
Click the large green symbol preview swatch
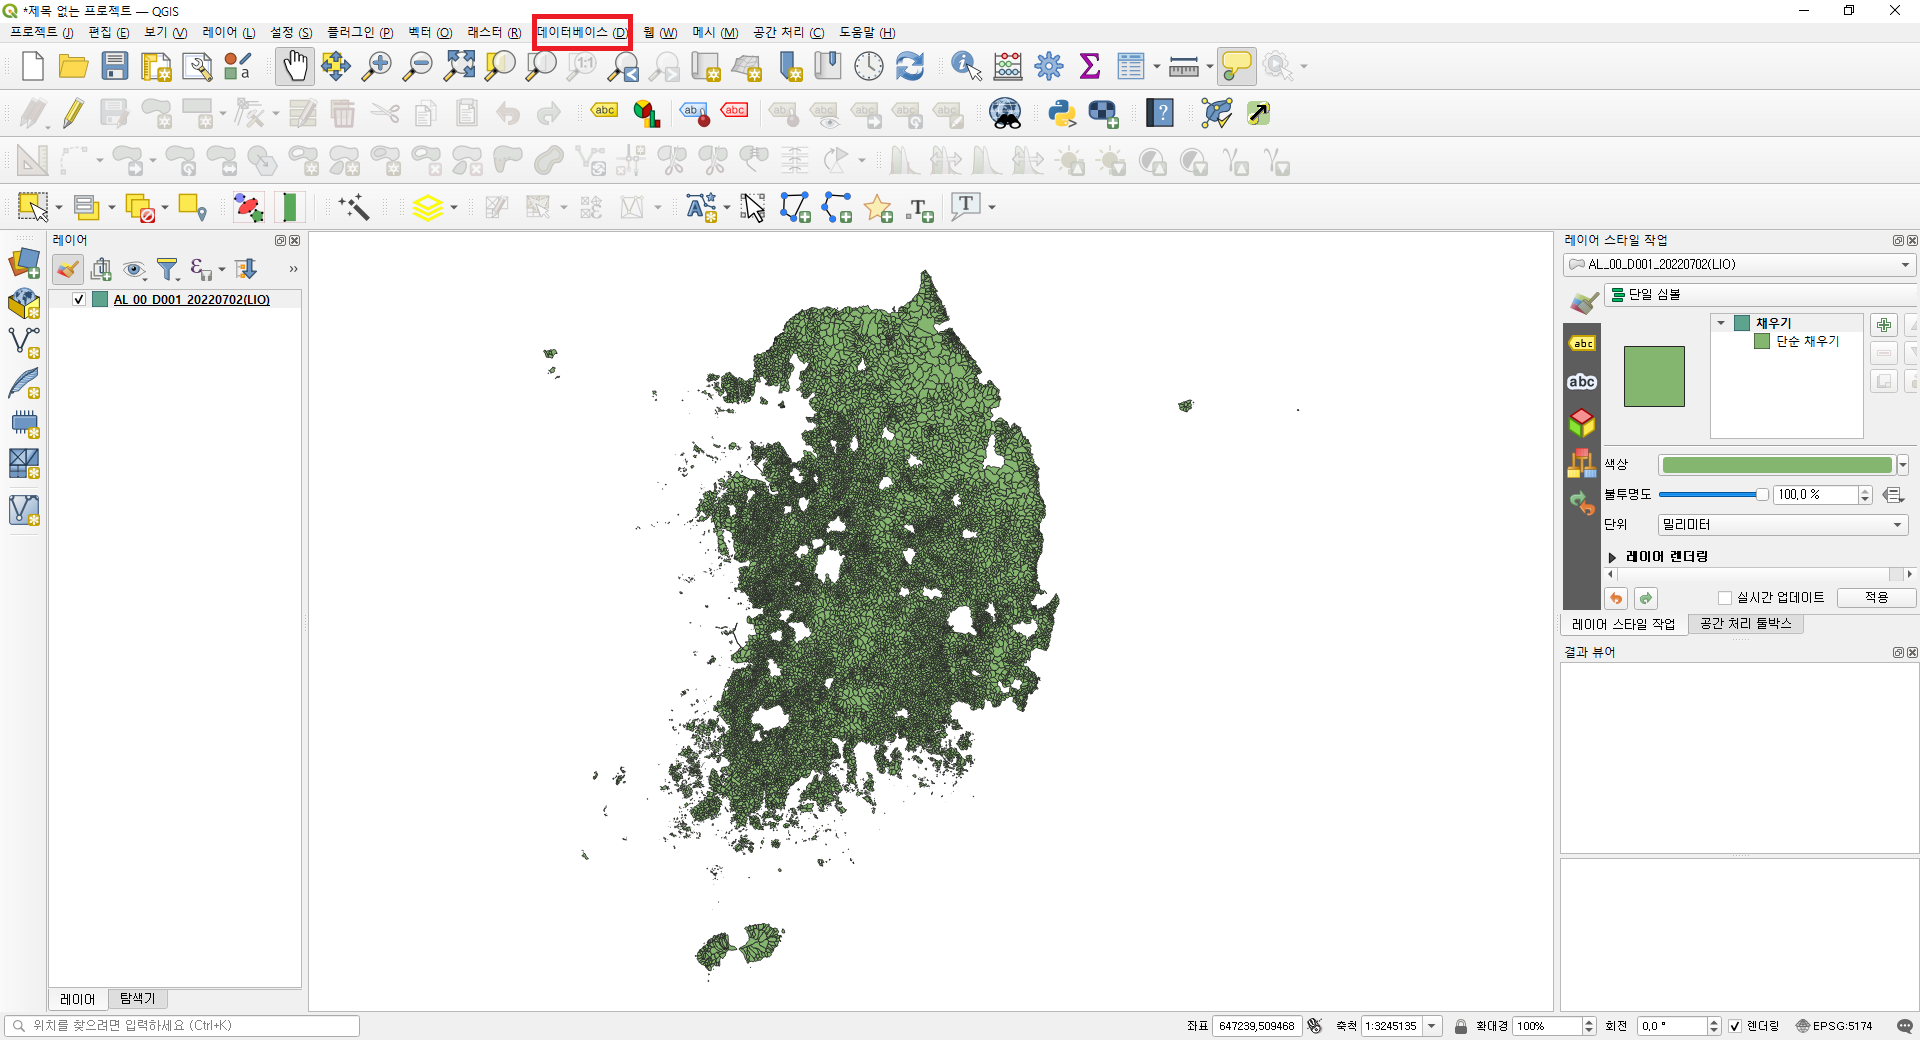click(1654, 377)
